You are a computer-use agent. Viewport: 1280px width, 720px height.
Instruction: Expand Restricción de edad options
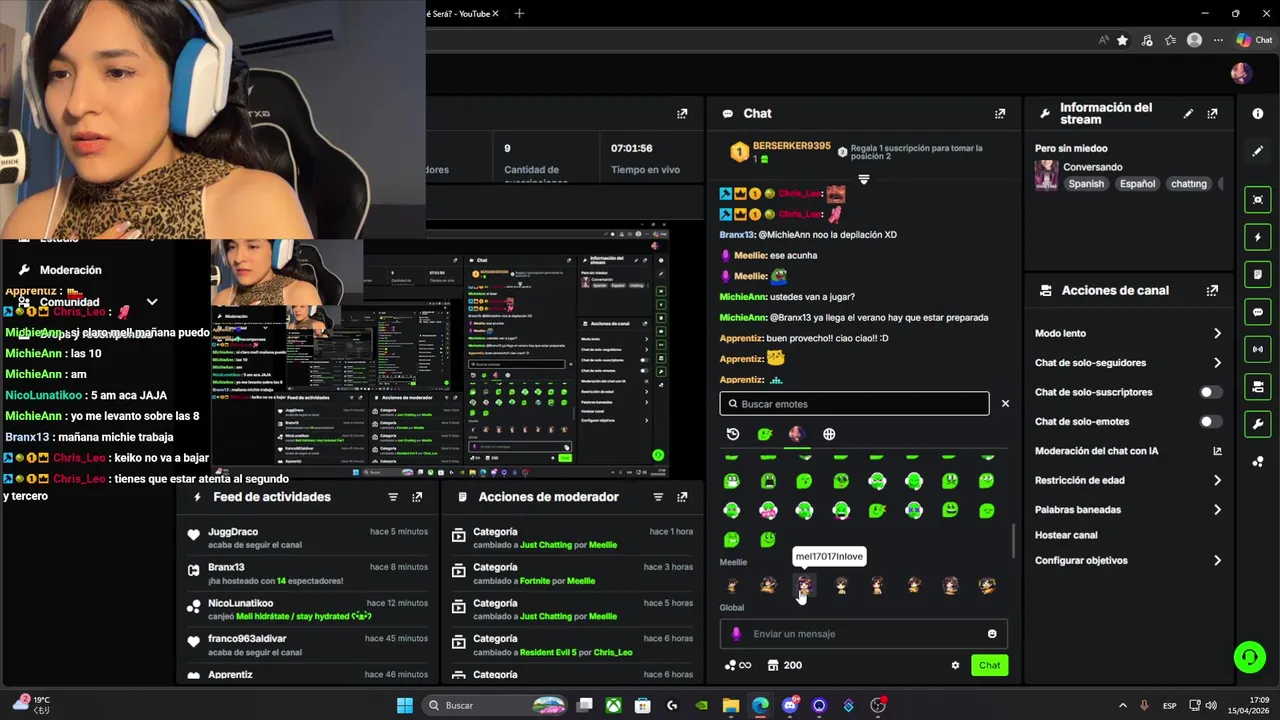point(1217,480)
